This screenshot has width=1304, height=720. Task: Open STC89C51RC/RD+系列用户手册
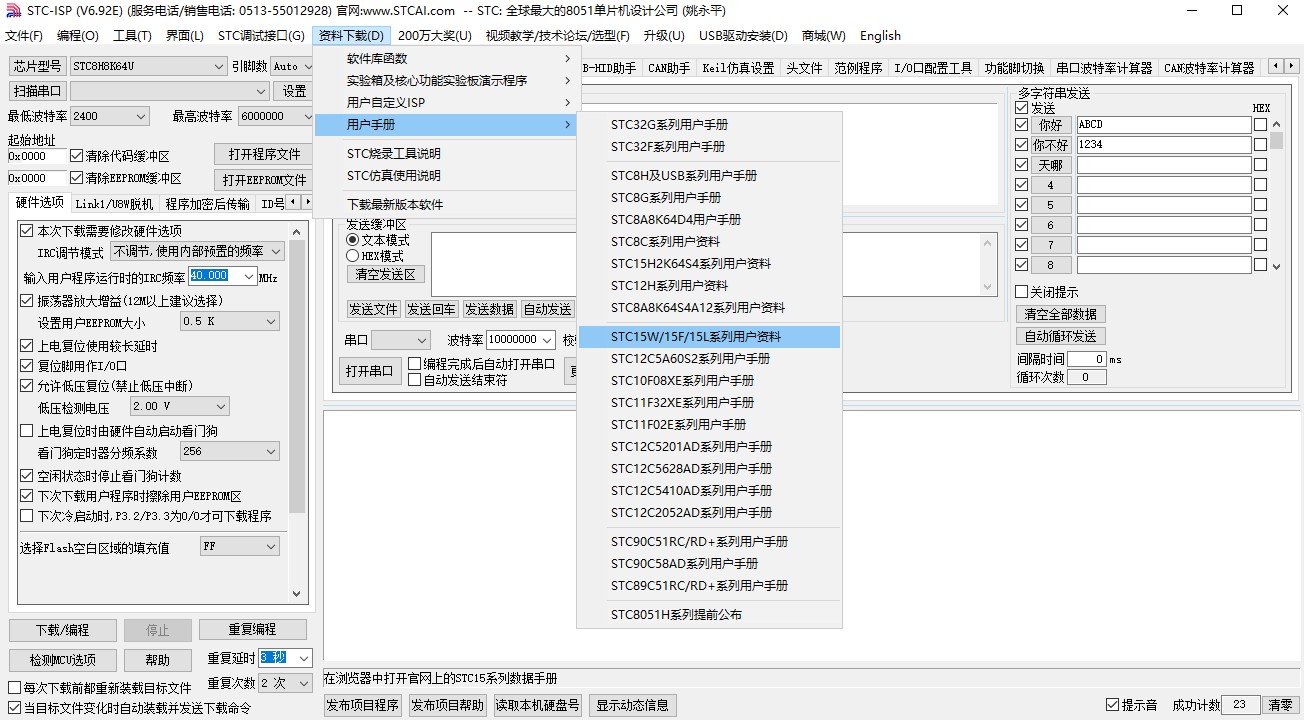click(709, 585)
